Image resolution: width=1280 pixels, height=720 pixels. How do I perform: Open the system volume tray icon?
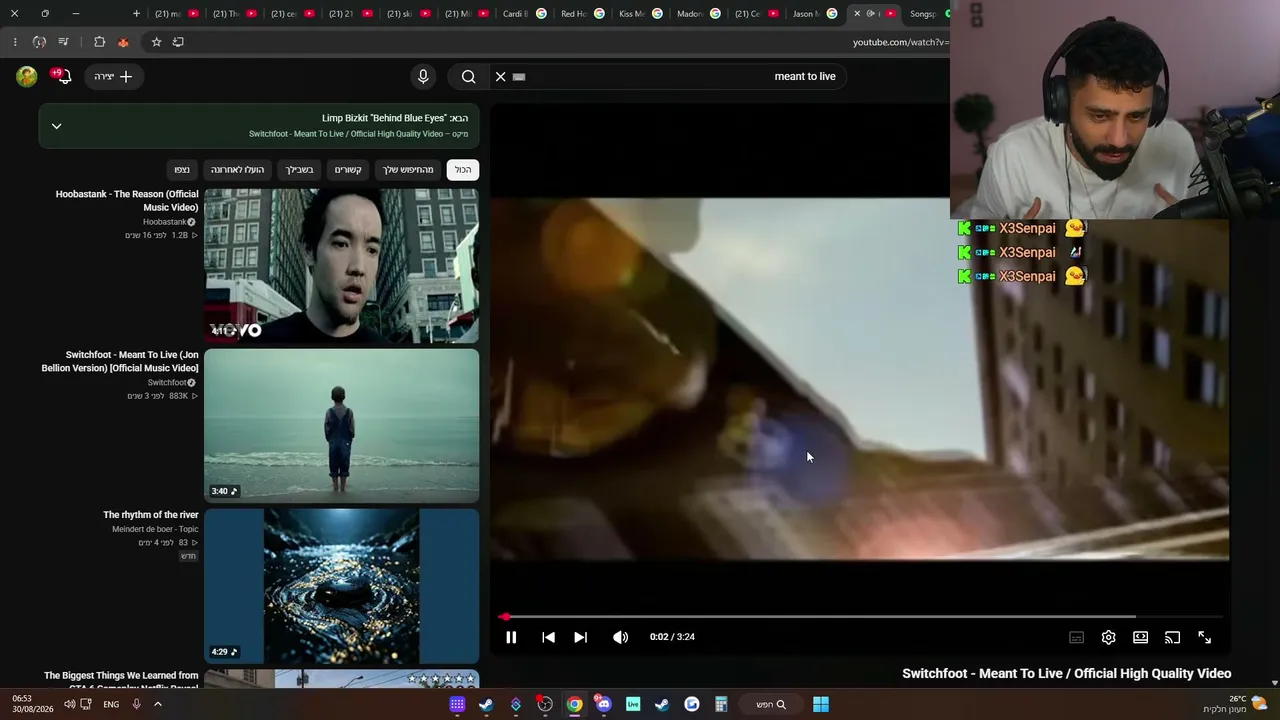[x=69, y=704]
